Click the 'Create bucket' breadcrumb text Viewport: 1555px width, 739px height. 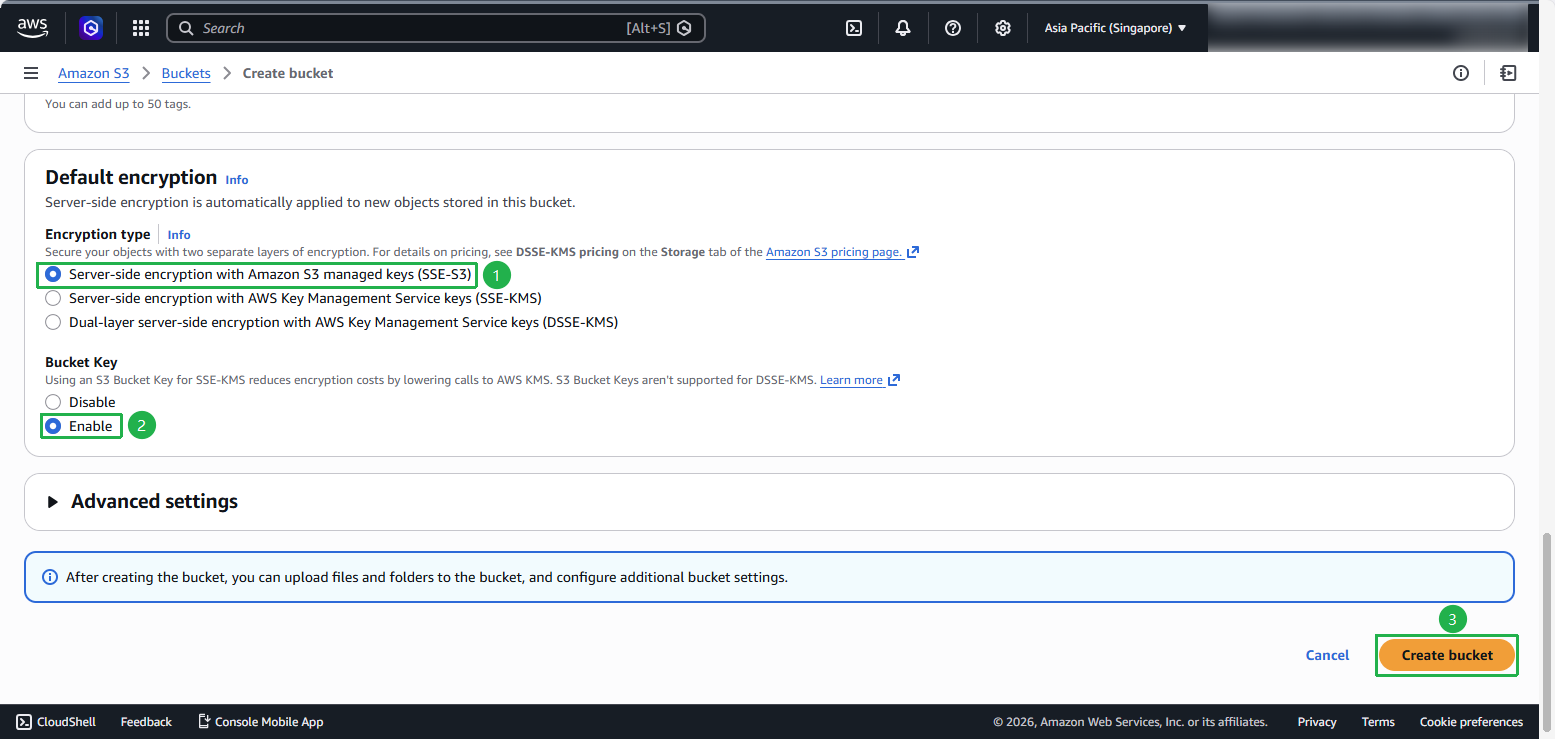(288, 73)
